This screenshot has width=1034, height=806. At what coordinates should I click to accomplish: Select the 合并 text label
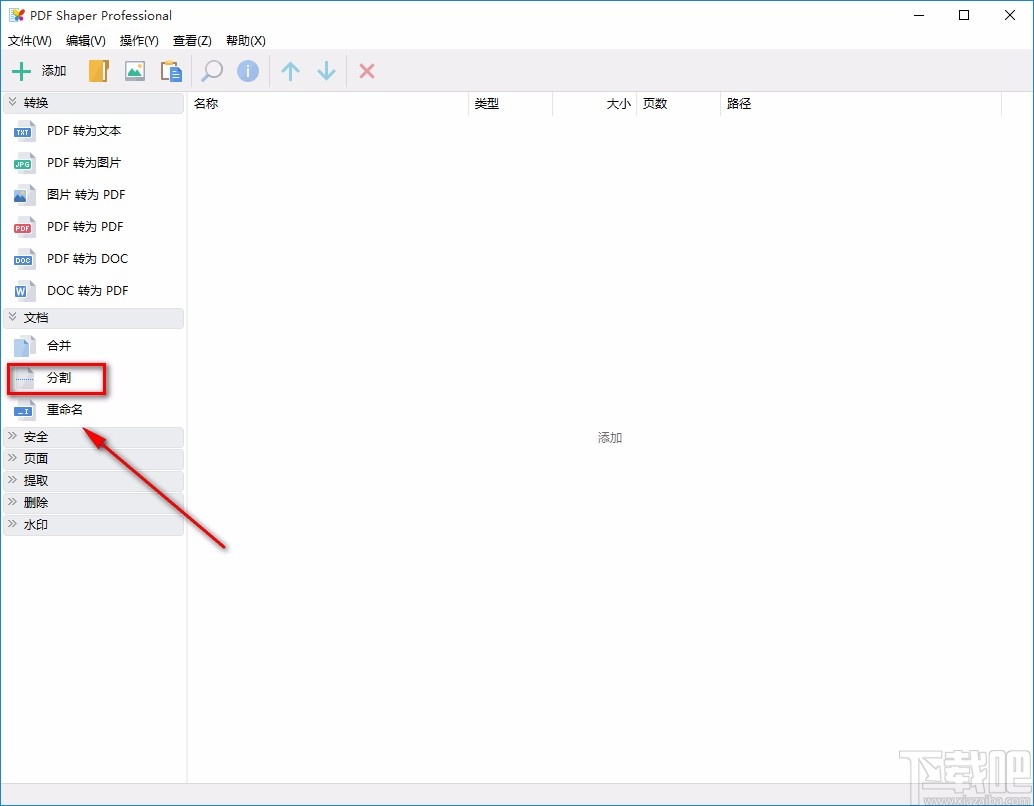59,346
